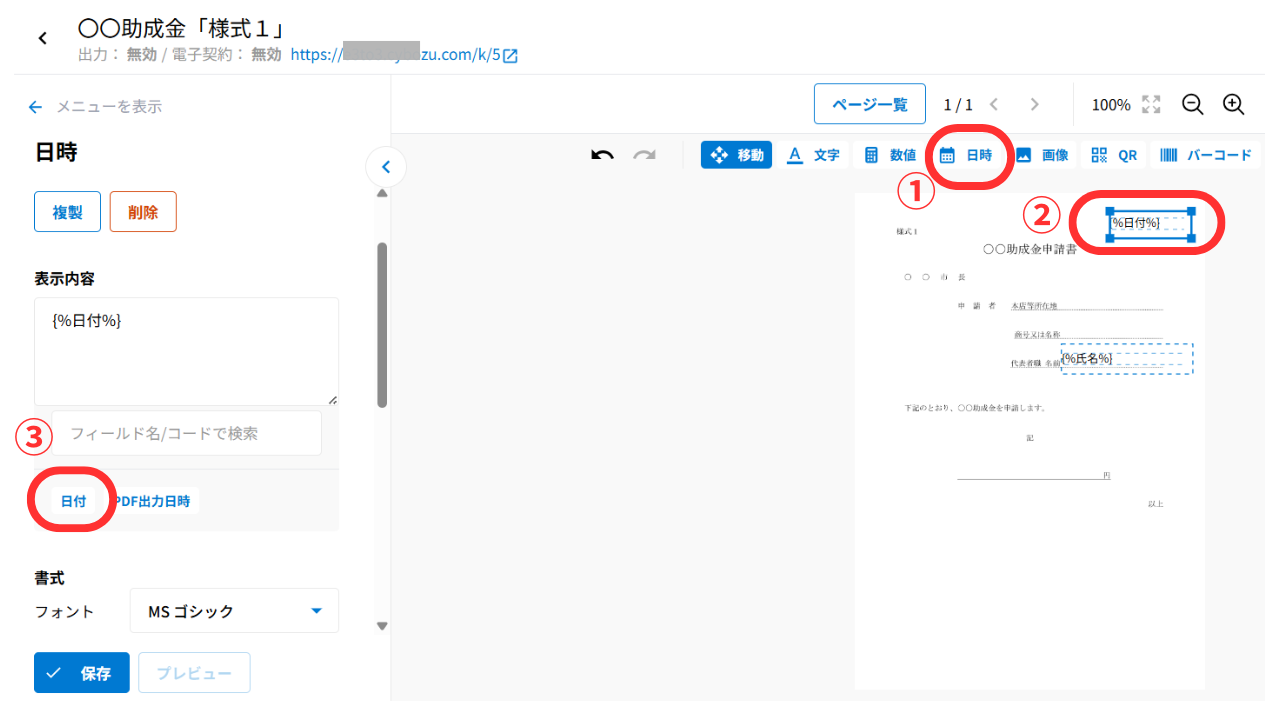Select the 日時 toolbar item
1280x720 pixels.
[966, 155]
